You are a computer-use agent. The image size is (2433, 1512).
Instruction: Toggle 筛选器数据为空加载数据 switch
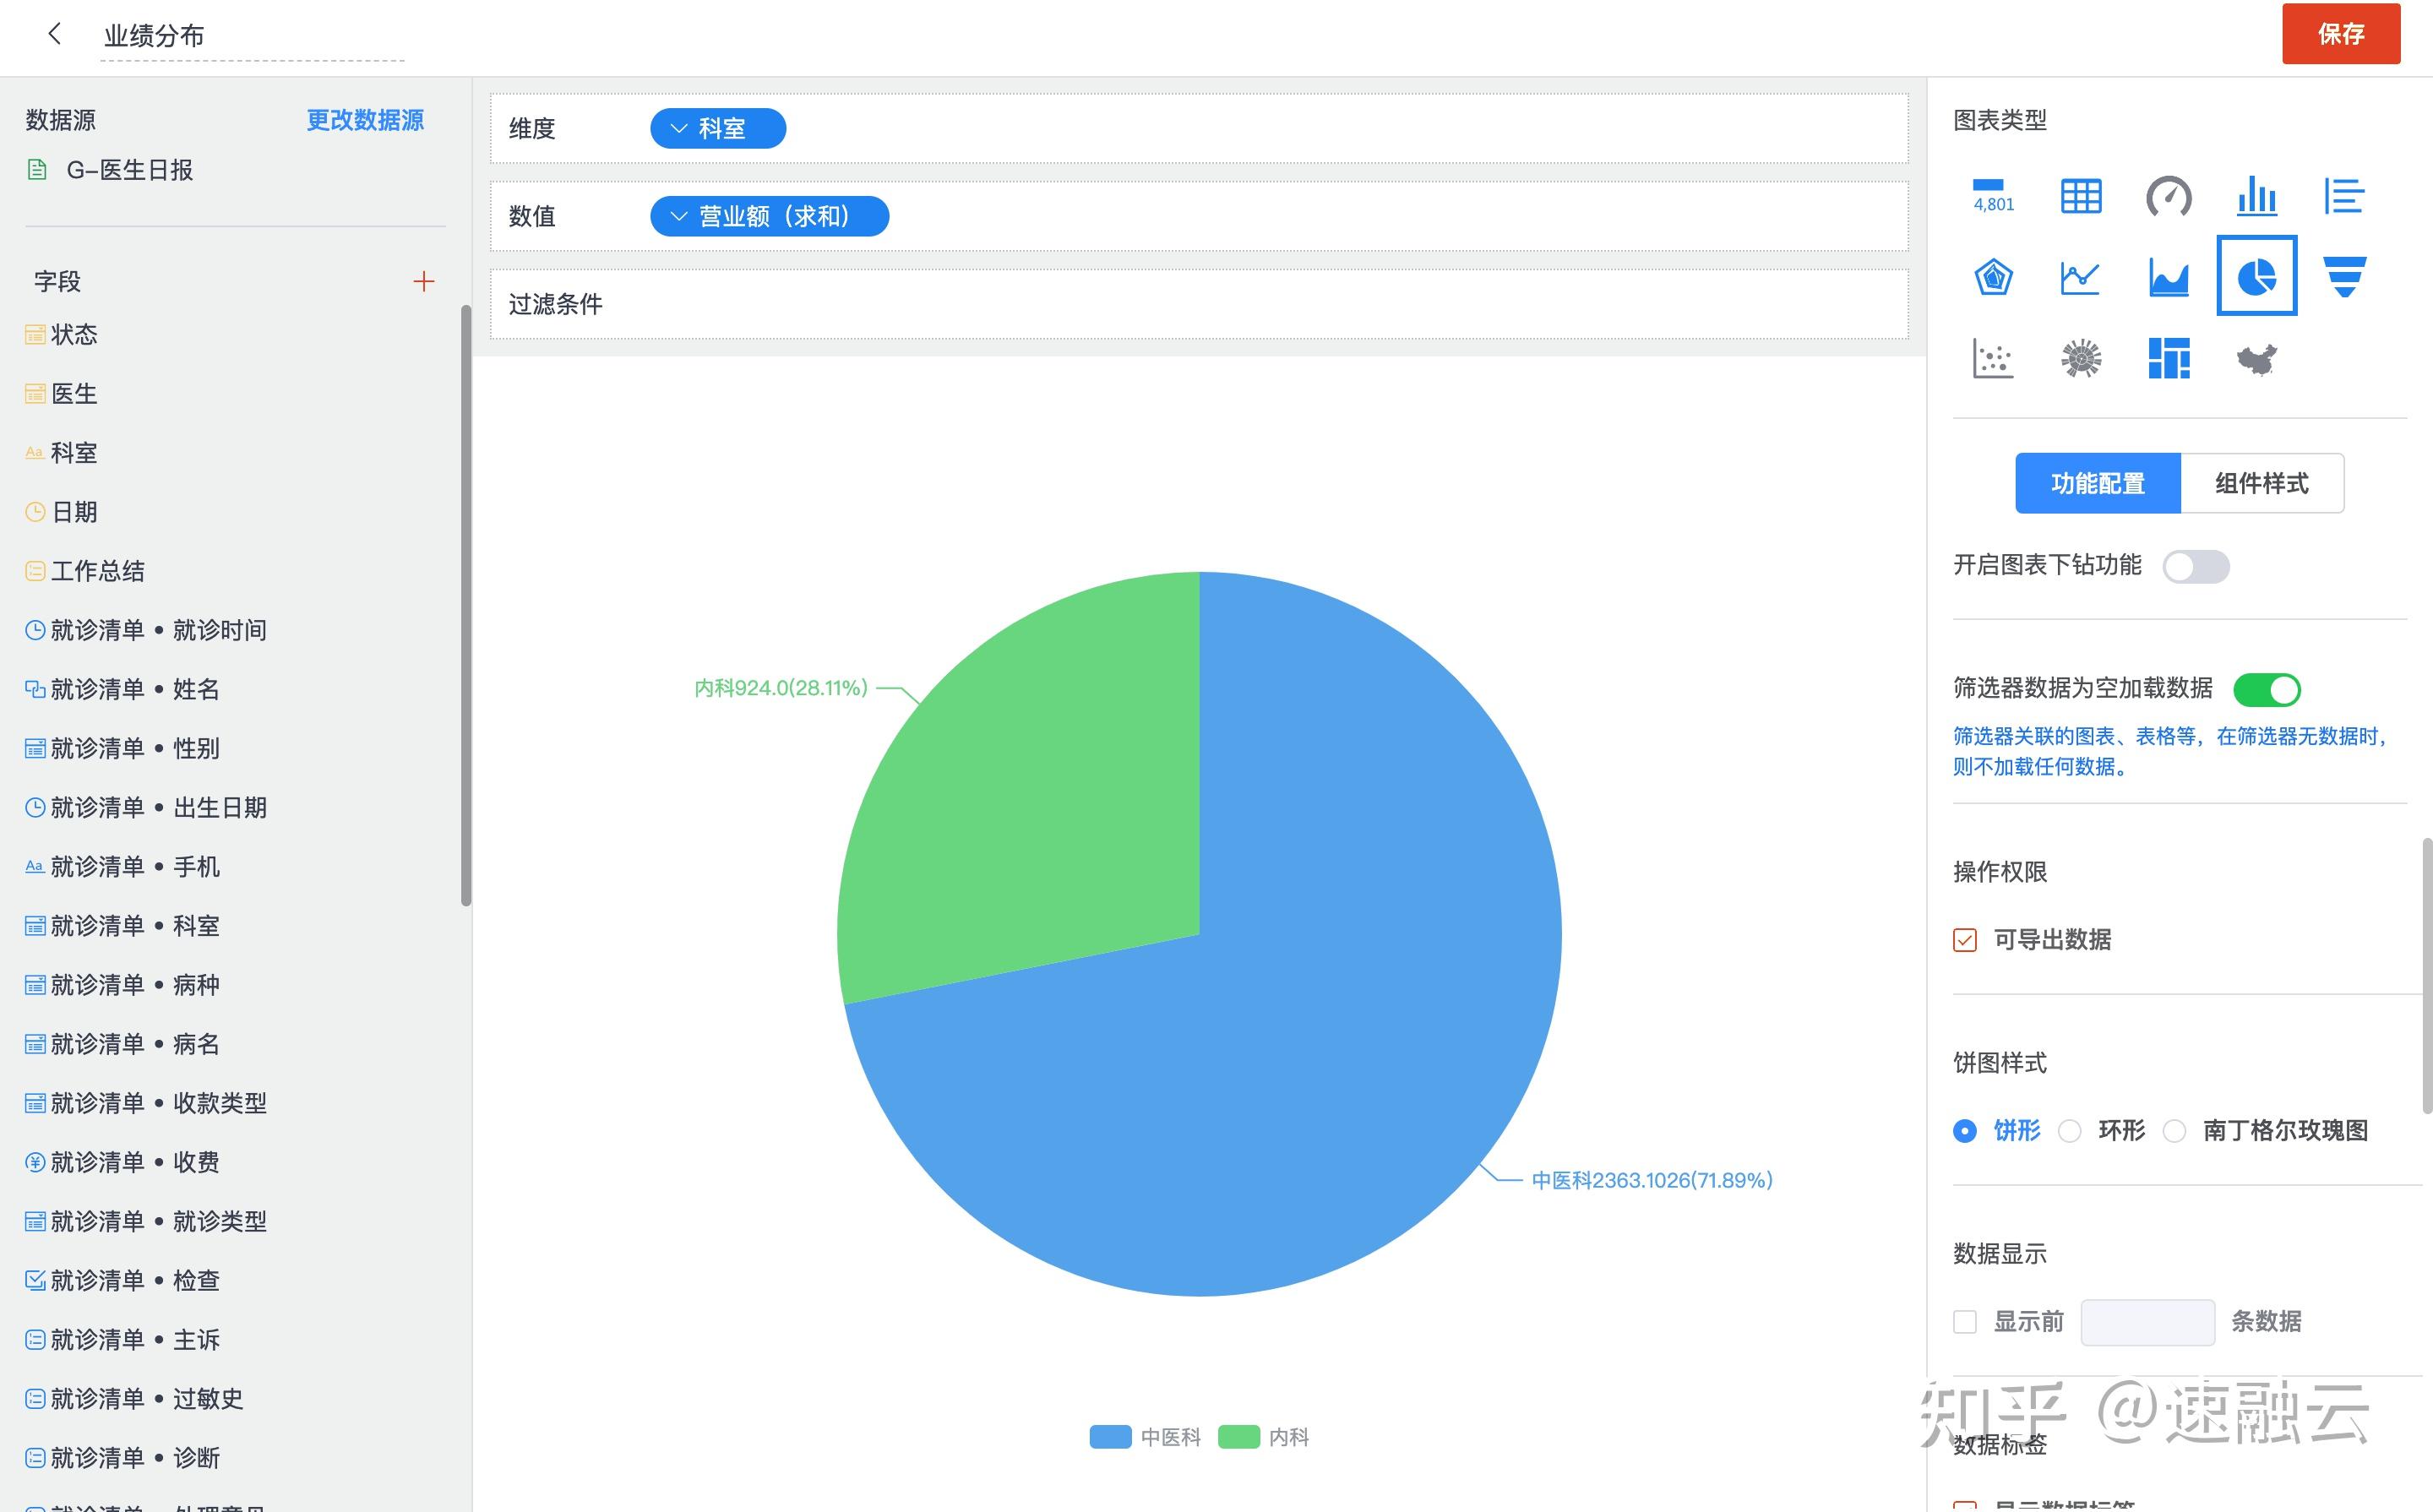pos(2267,690)
